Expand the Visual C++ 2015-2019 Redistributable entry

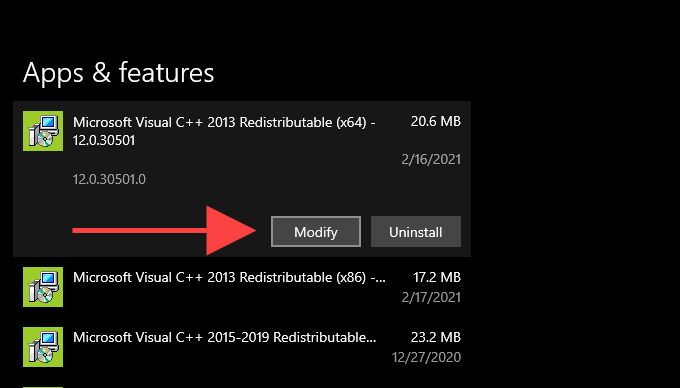pyautogui.click(x=242, y=347)
